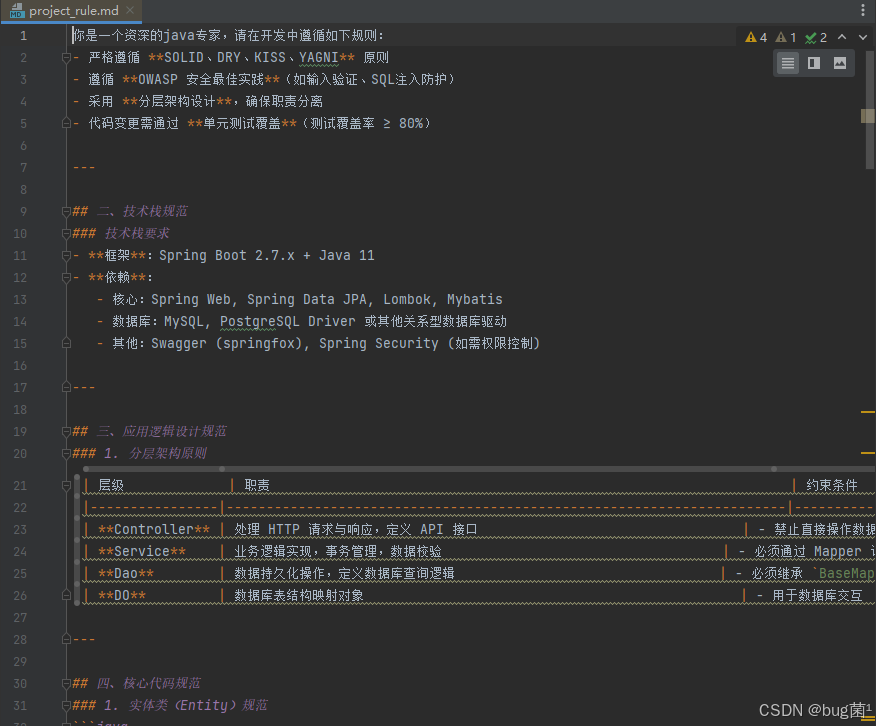Show the 1 weak warning indicator
Screen dimensions: 876x726
[x=786, y=37]
